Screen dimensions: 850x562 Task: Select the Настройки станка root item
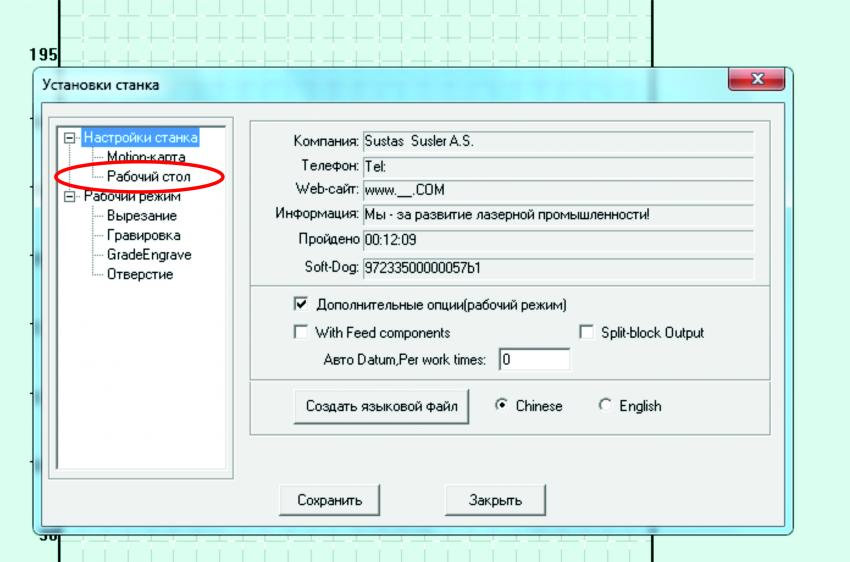pos(141,138)
